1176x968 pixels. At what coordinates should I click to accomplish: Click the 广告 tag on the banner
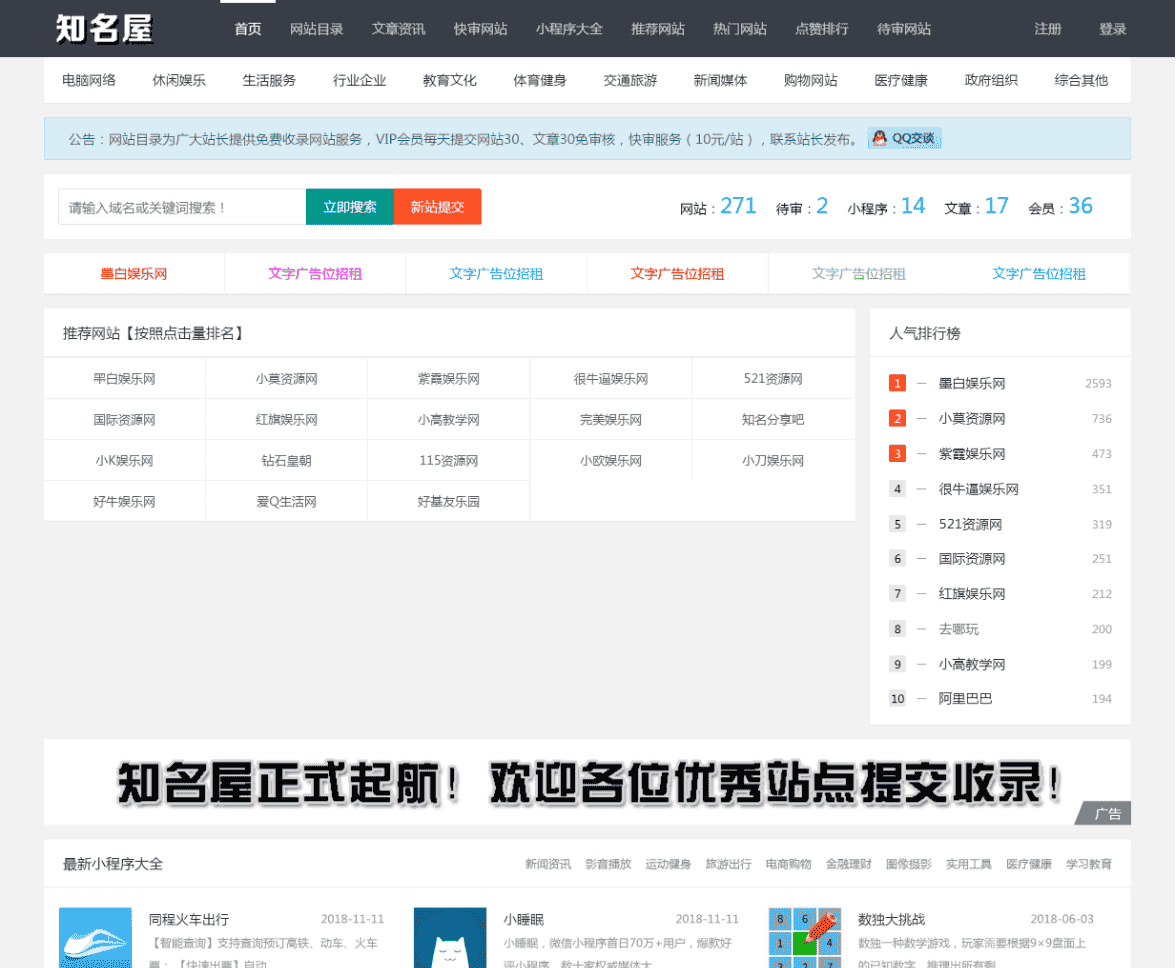point(1106,814)
